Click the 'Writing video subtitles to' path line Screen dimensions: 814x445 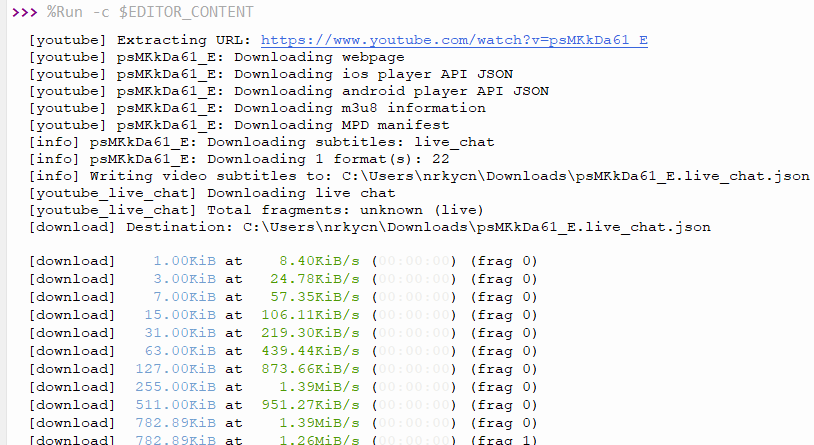(x=419, y=176)
